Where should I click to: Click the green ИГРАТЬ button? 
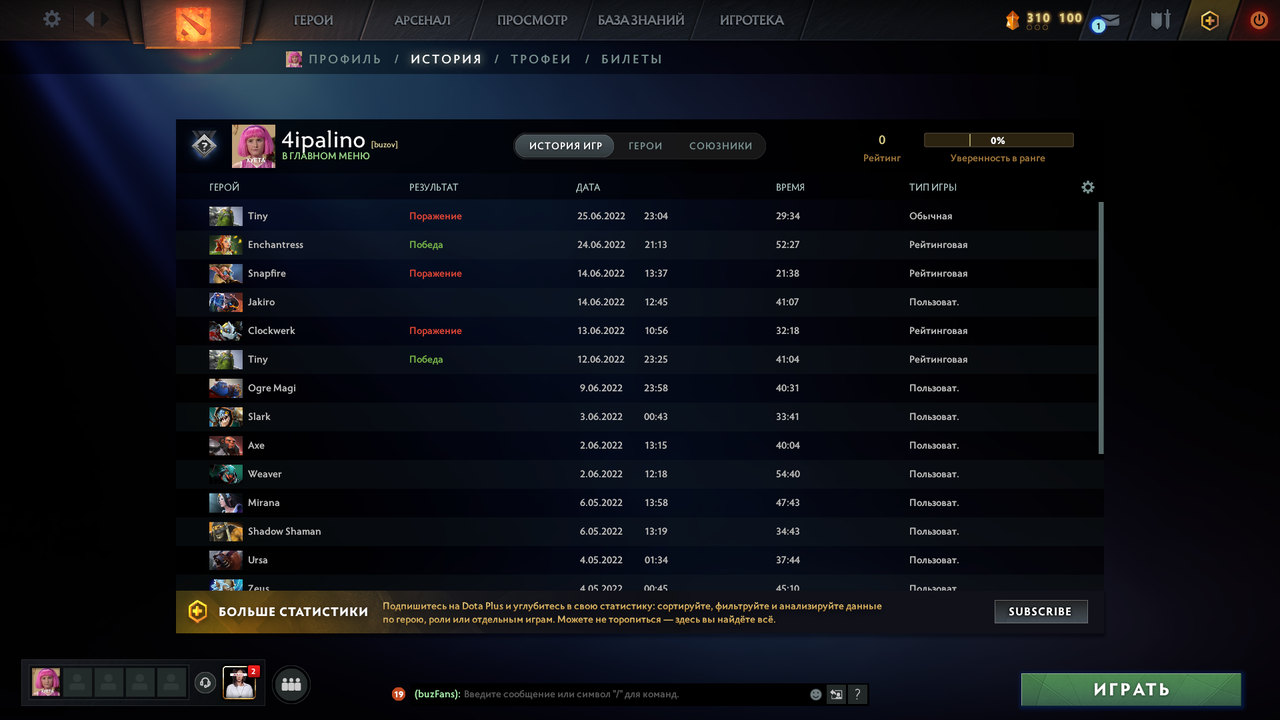1131,689
